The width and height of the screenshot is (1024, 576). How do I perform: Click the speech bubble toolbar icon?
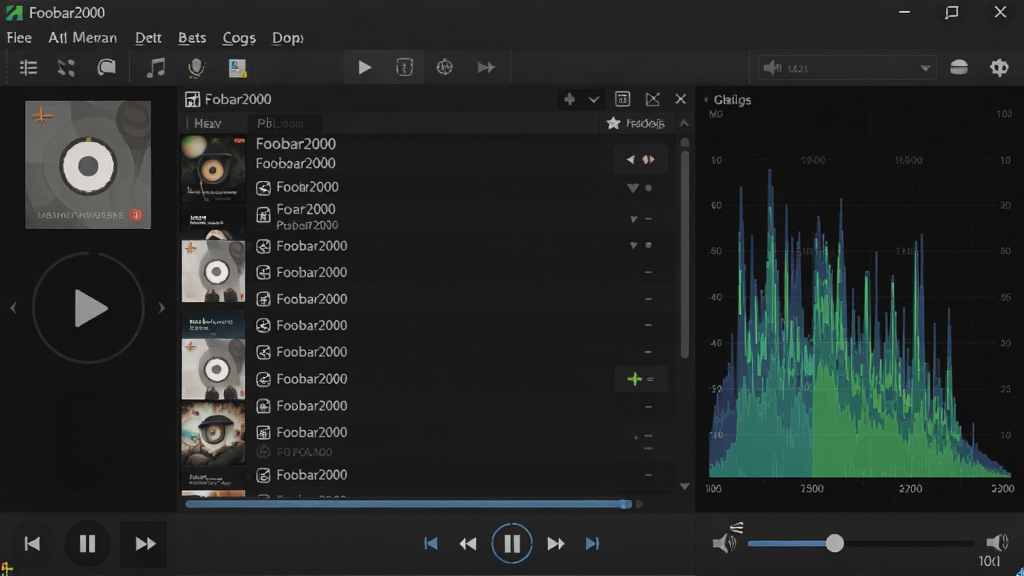click(106, 67)
